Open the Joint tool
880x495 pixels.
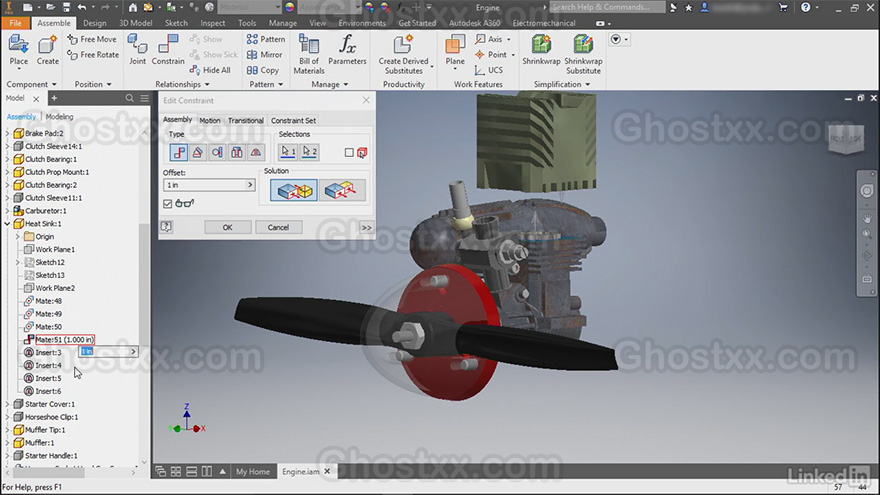pyautogui.click(x=137, y=51)
